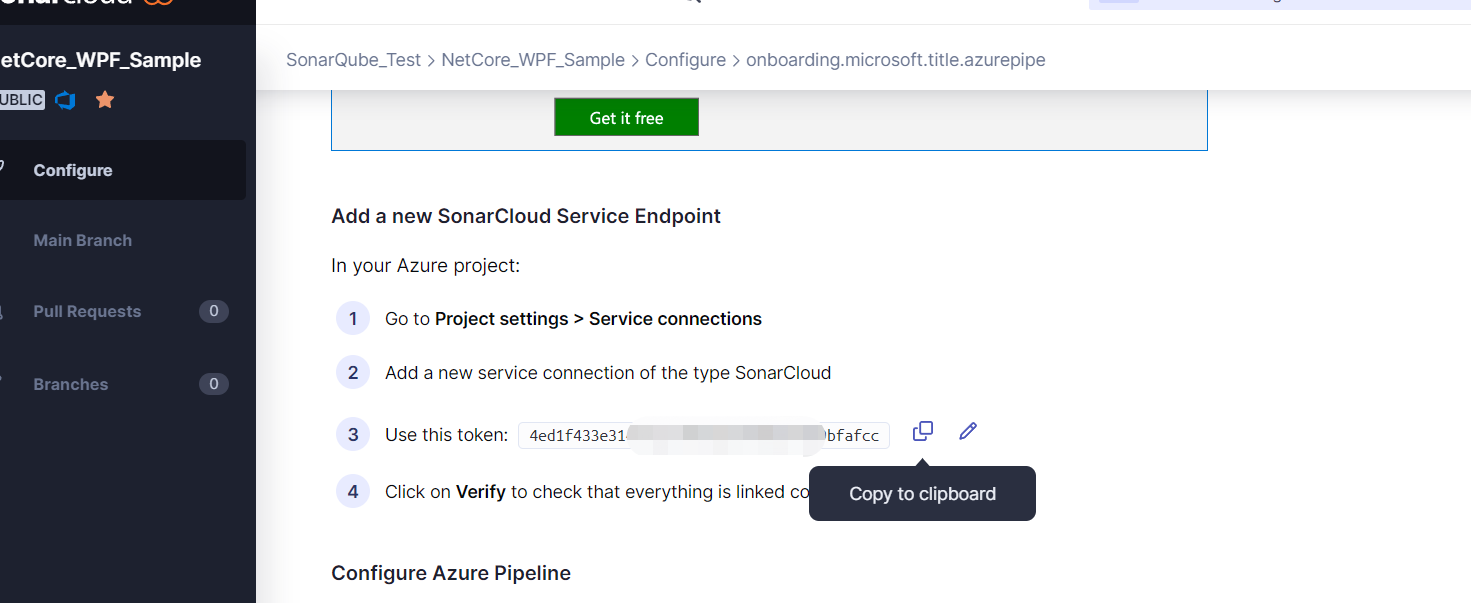The width and height of the screenshot is (1471, 603).
Task: Click the green Get it free button
Action: point(626,117)
